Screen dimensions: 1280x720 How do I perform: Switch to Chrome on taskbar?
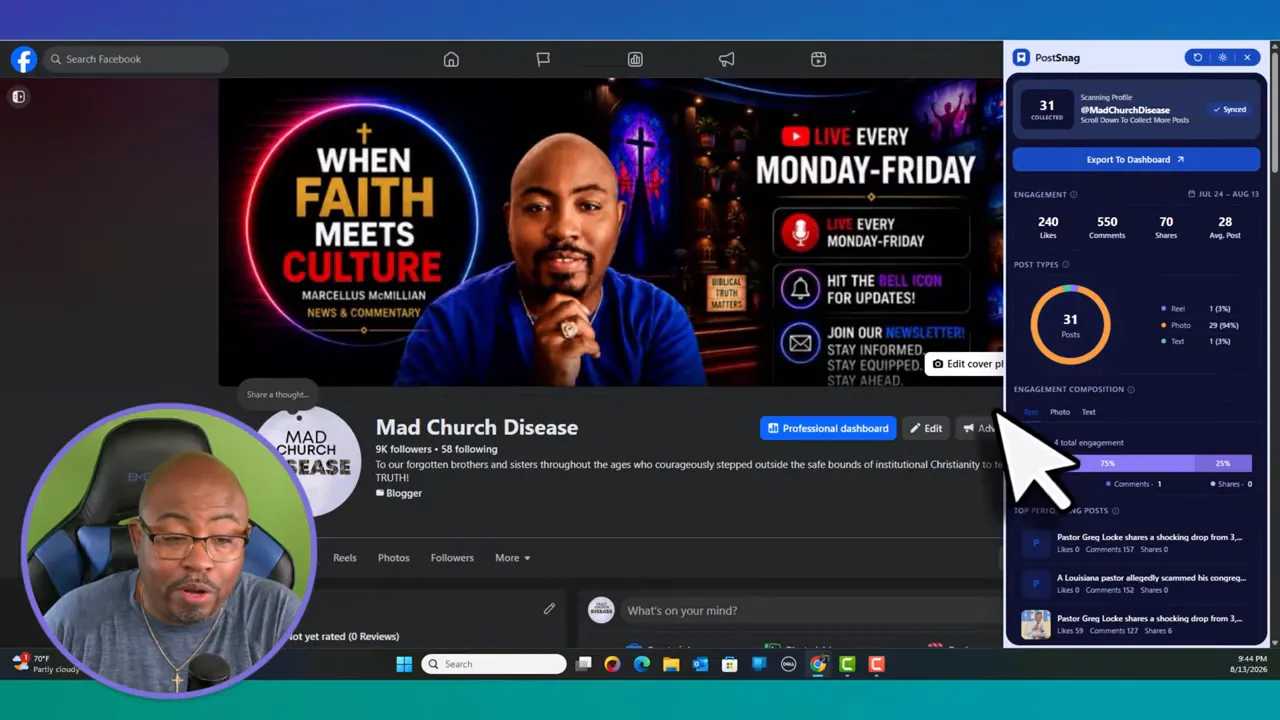coord(818,664)
